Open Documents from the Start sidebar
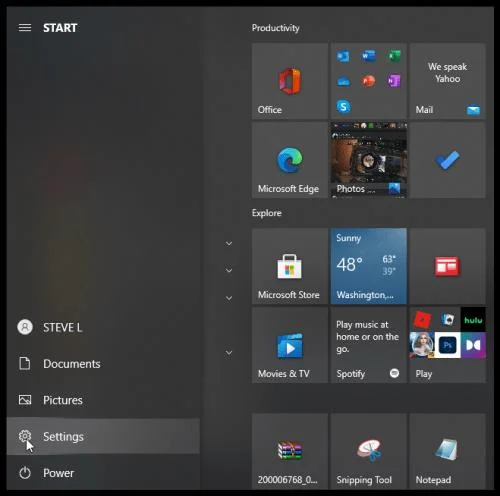 pos(103,364)
